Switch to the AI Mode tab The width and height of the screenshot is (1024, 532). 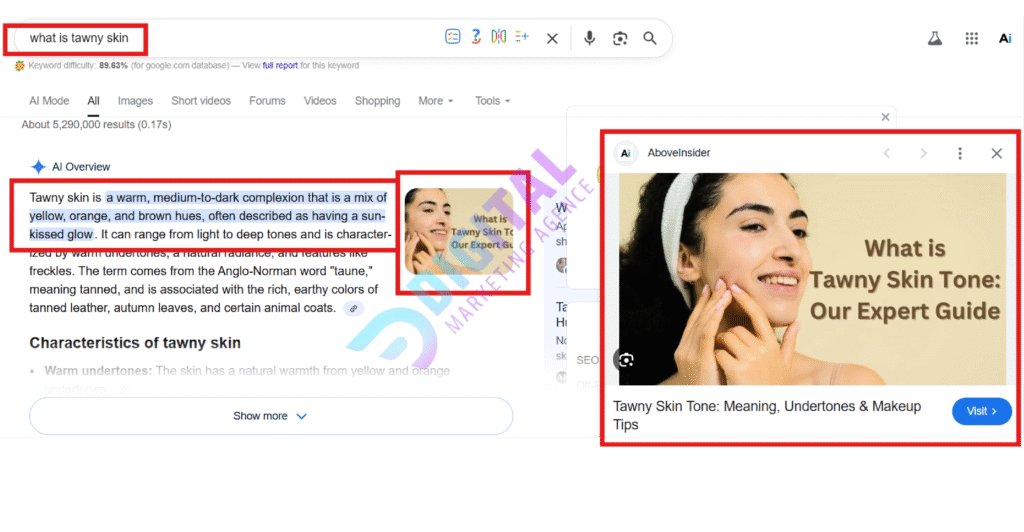pyautogui.click(x=49, y=101)
